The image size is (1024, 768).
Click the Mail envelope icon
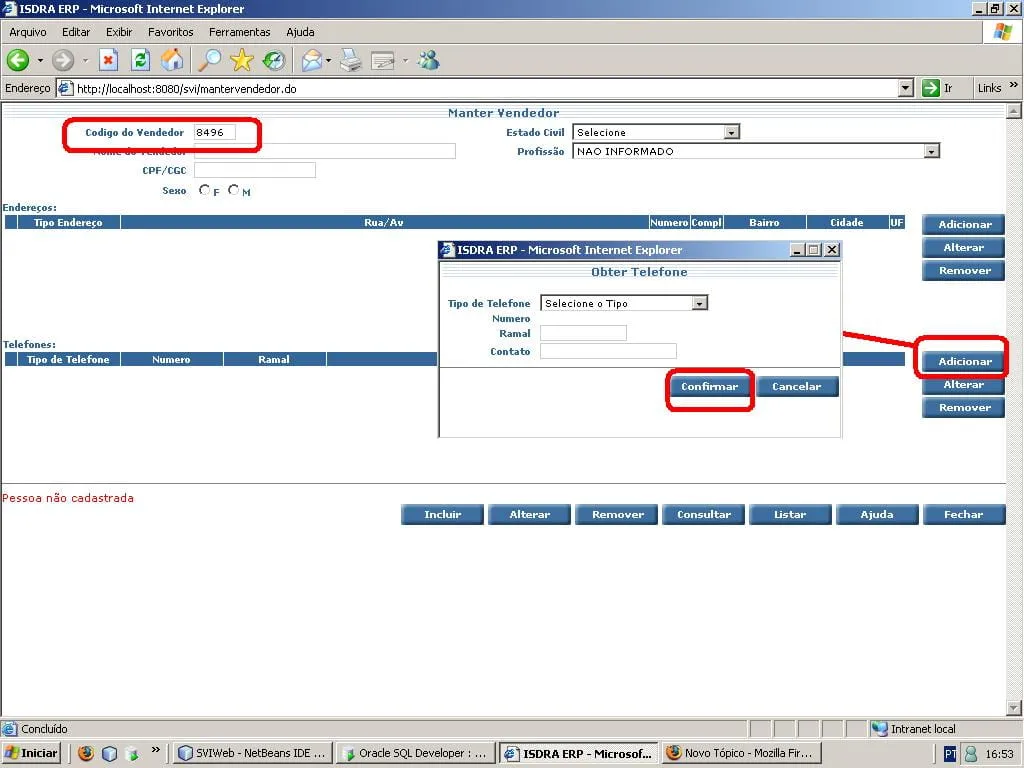pos(312,61)
